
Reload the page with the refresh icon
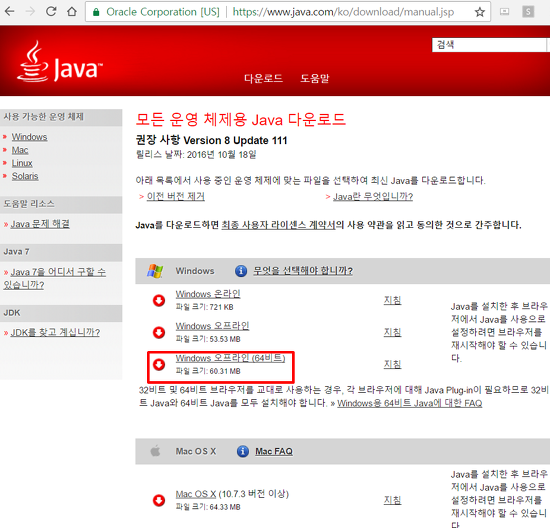[51, 12]
